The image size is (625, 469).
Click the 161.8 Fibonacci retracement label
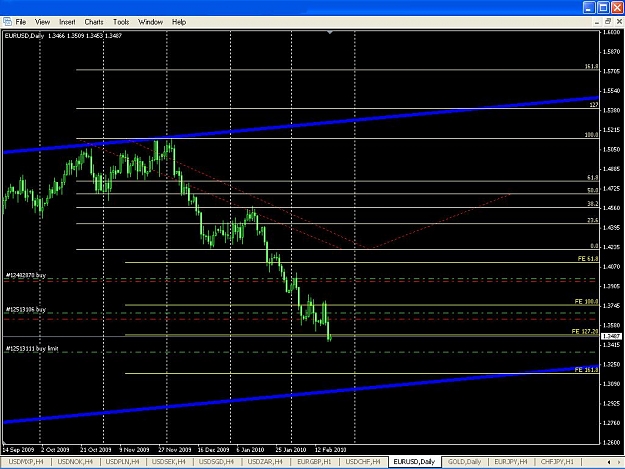click(592, 67)
